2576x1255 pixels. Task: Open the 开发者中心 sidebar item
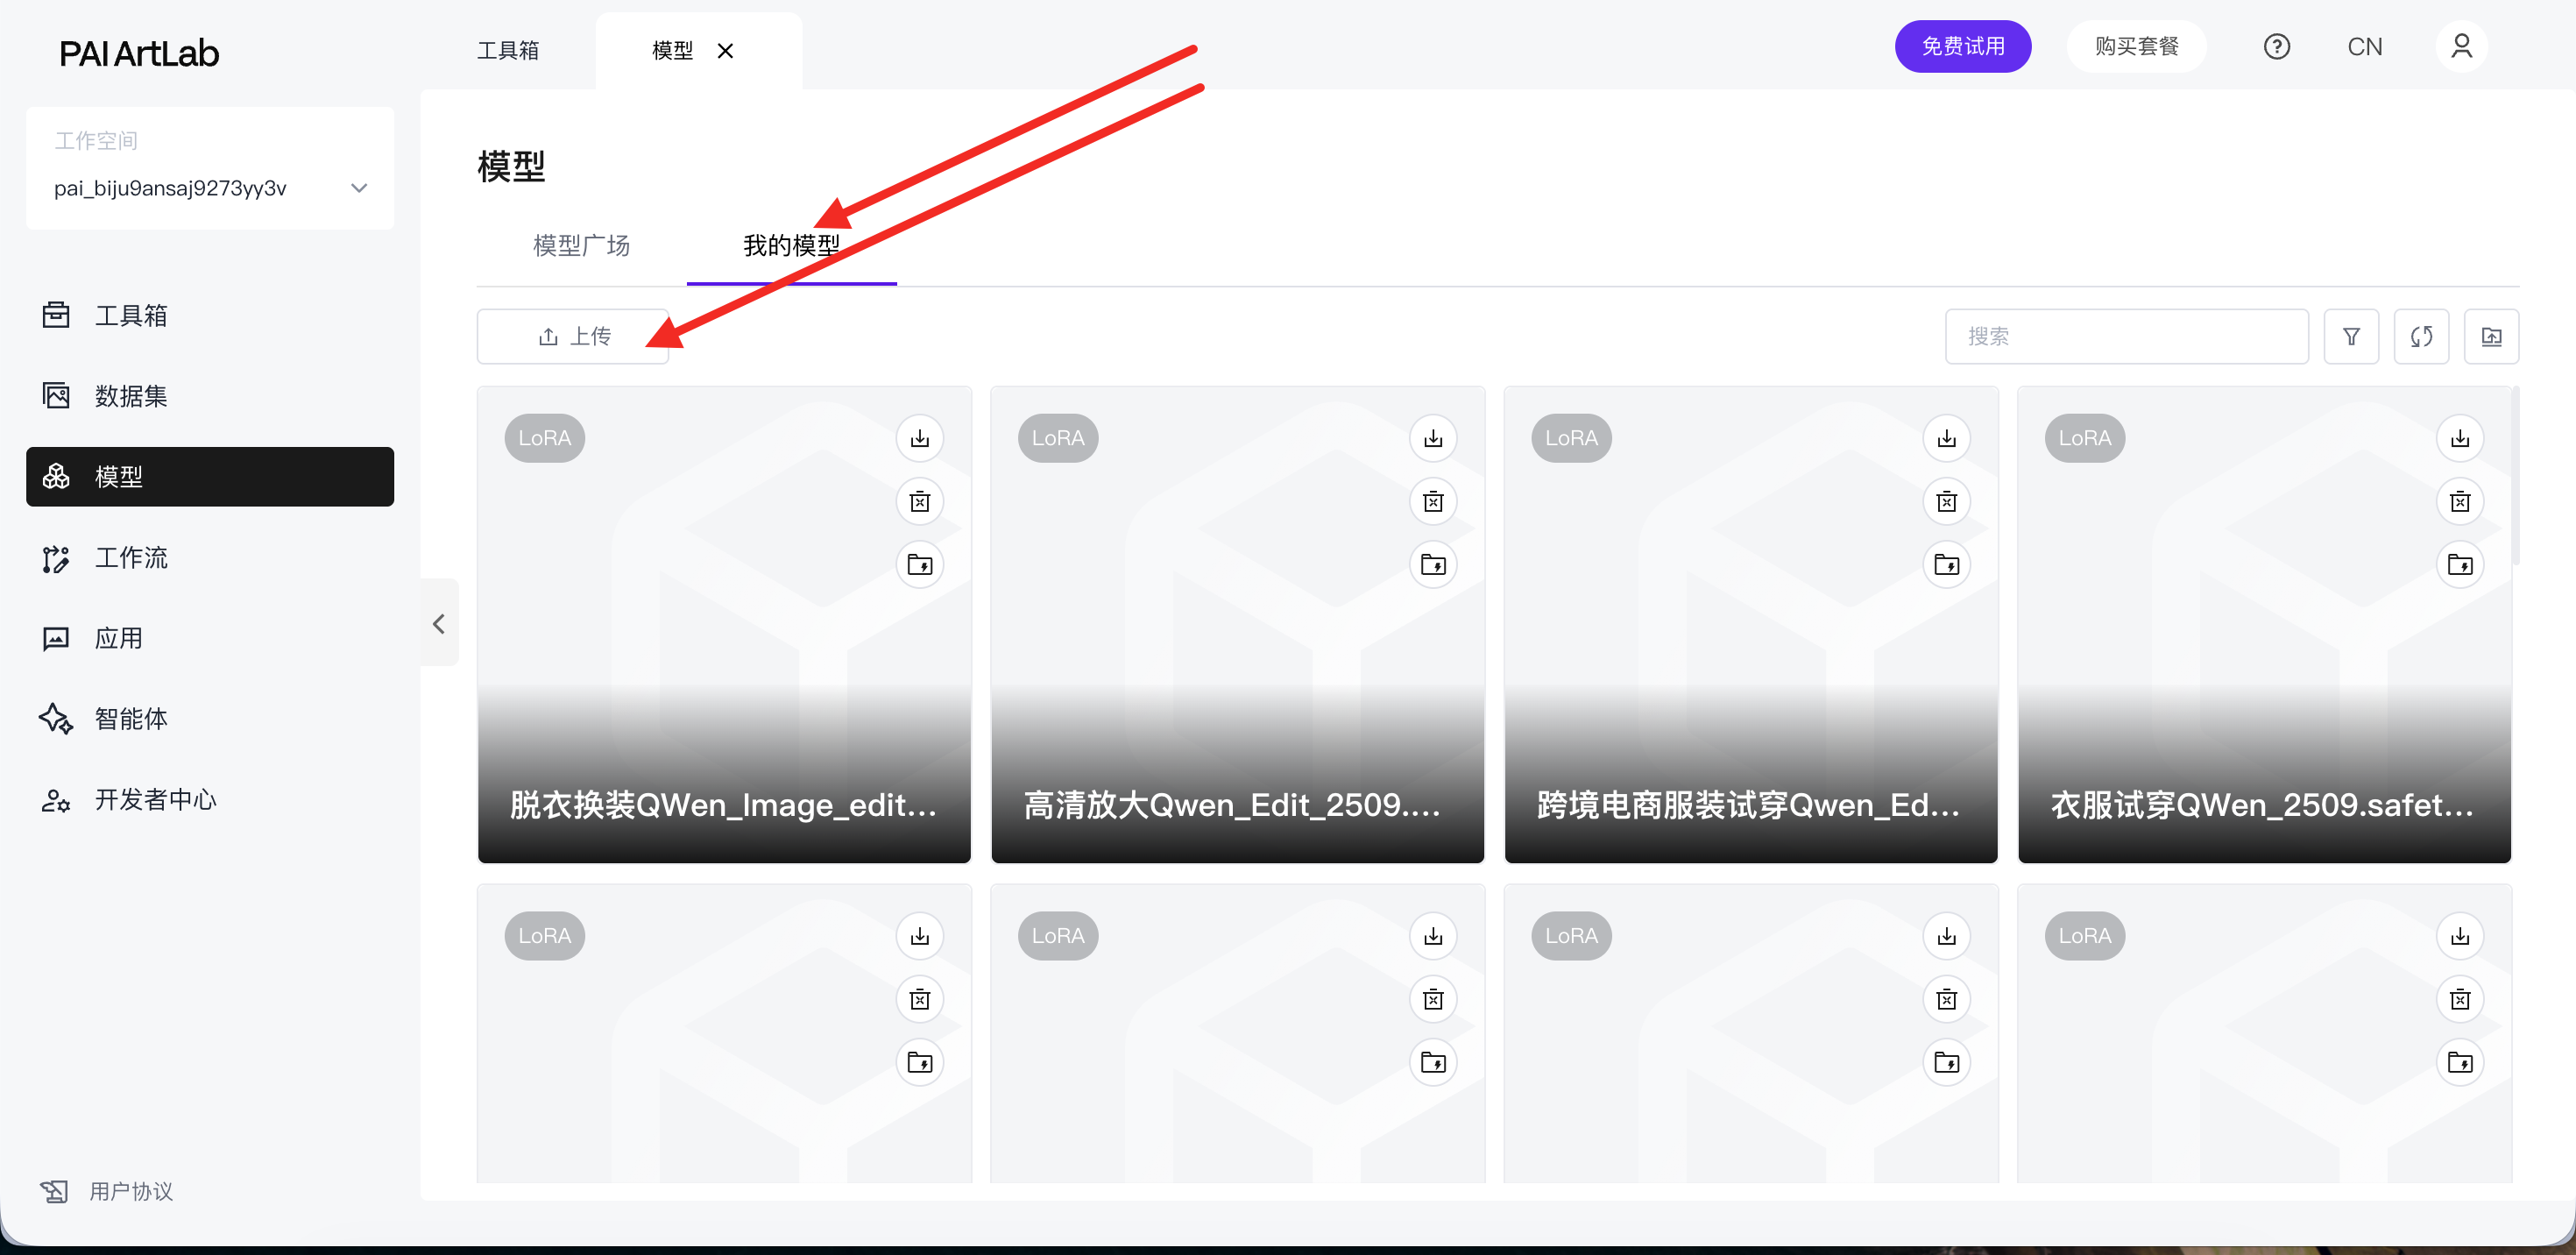[210, 799]
